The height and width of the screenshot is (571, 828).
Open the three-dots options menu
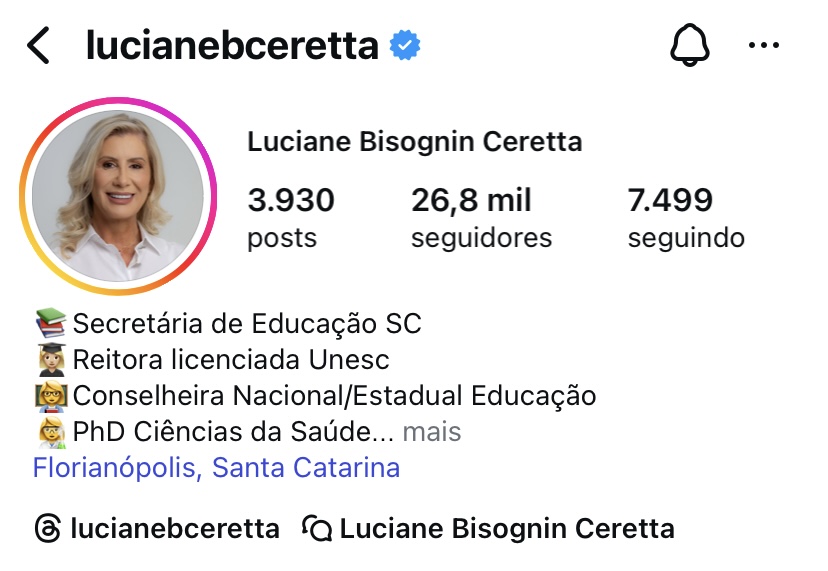764,45
